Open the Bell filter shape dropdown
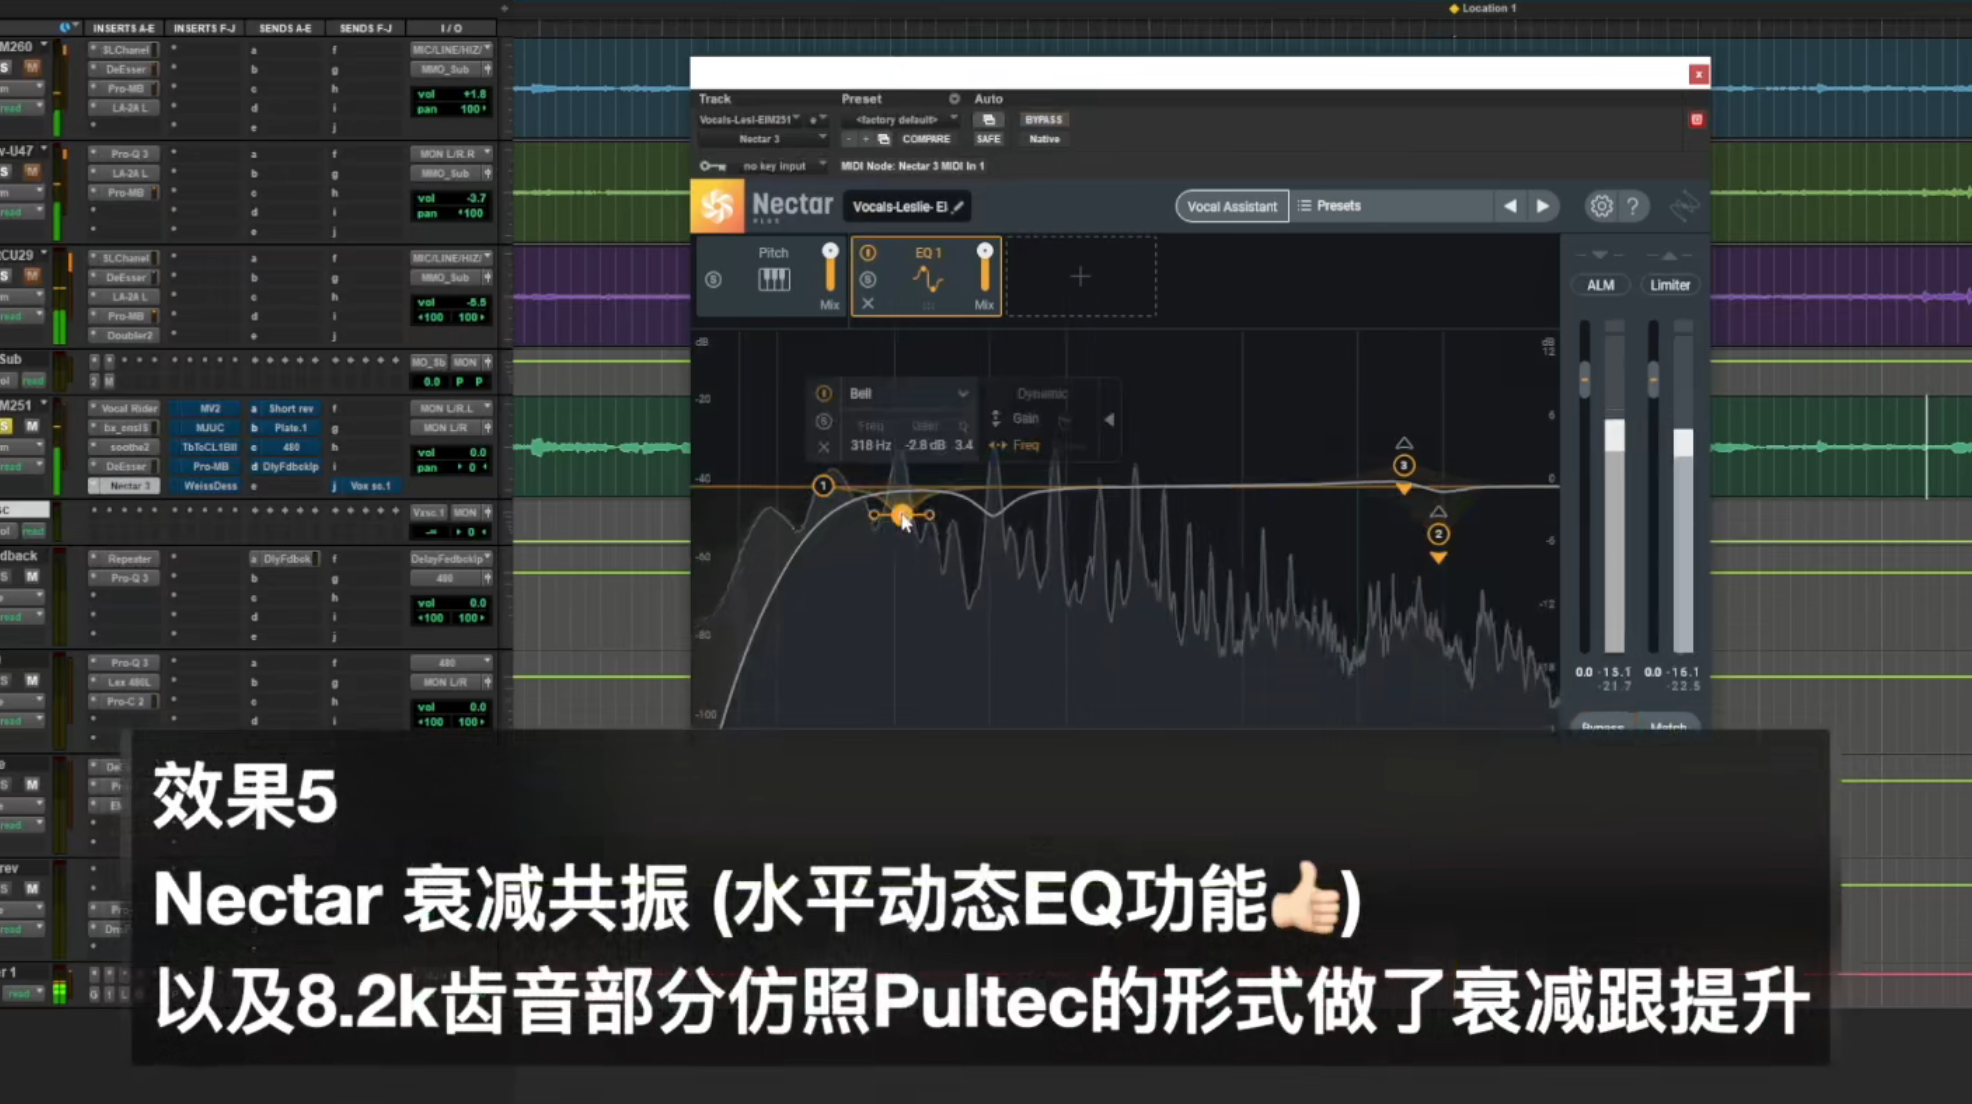 (x=908, y=393)
